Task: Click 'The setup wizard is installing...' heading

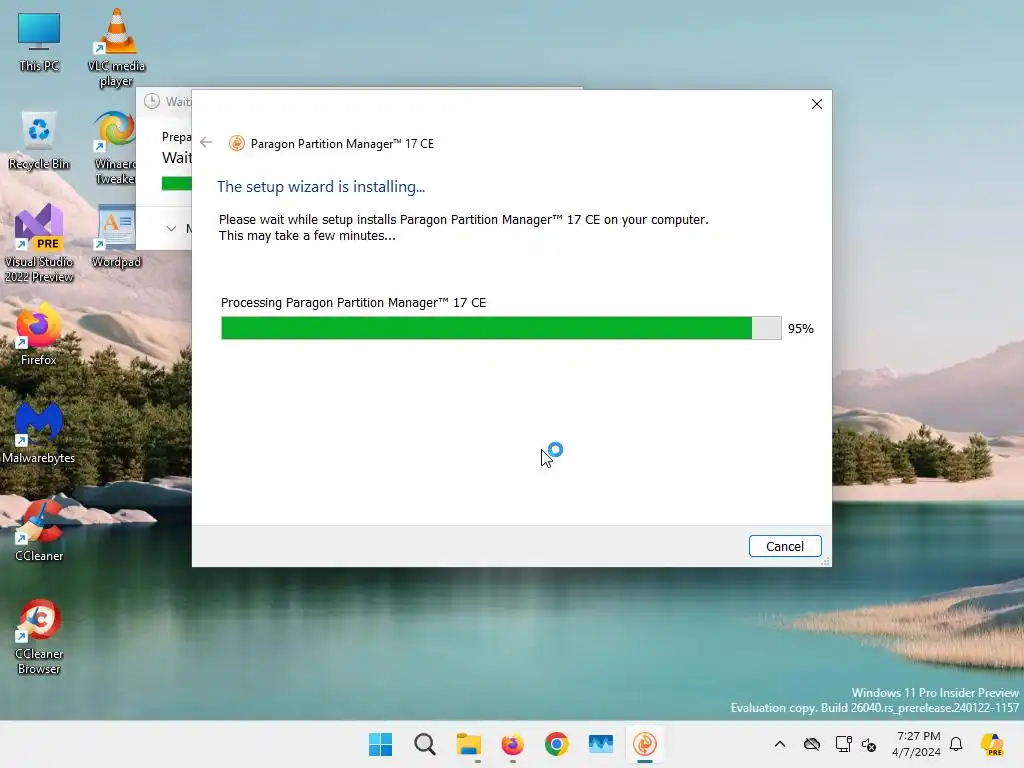Action: pos(321,187)
